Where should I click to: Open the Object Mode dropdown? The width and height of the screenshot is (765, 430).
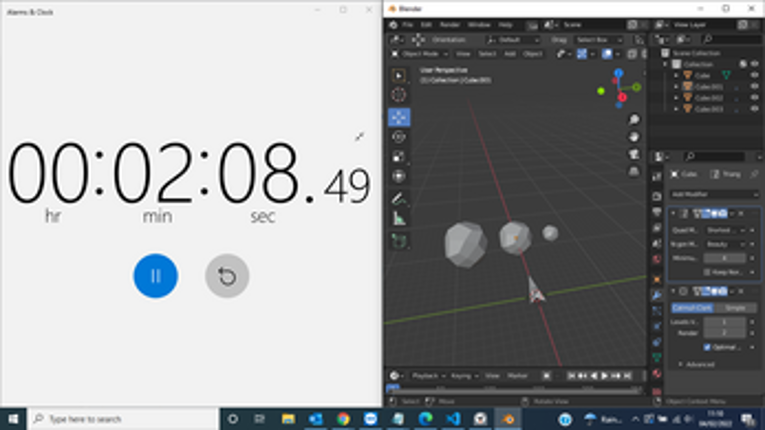[x=420, y=54]
